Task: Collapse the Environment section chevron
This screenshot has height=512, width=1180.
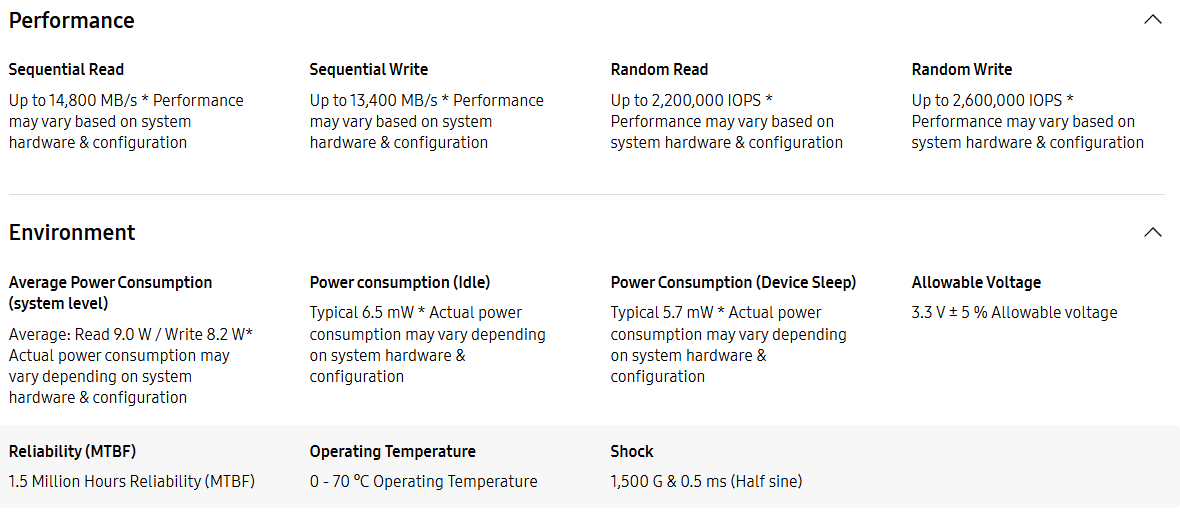Action: [1152, 232]
